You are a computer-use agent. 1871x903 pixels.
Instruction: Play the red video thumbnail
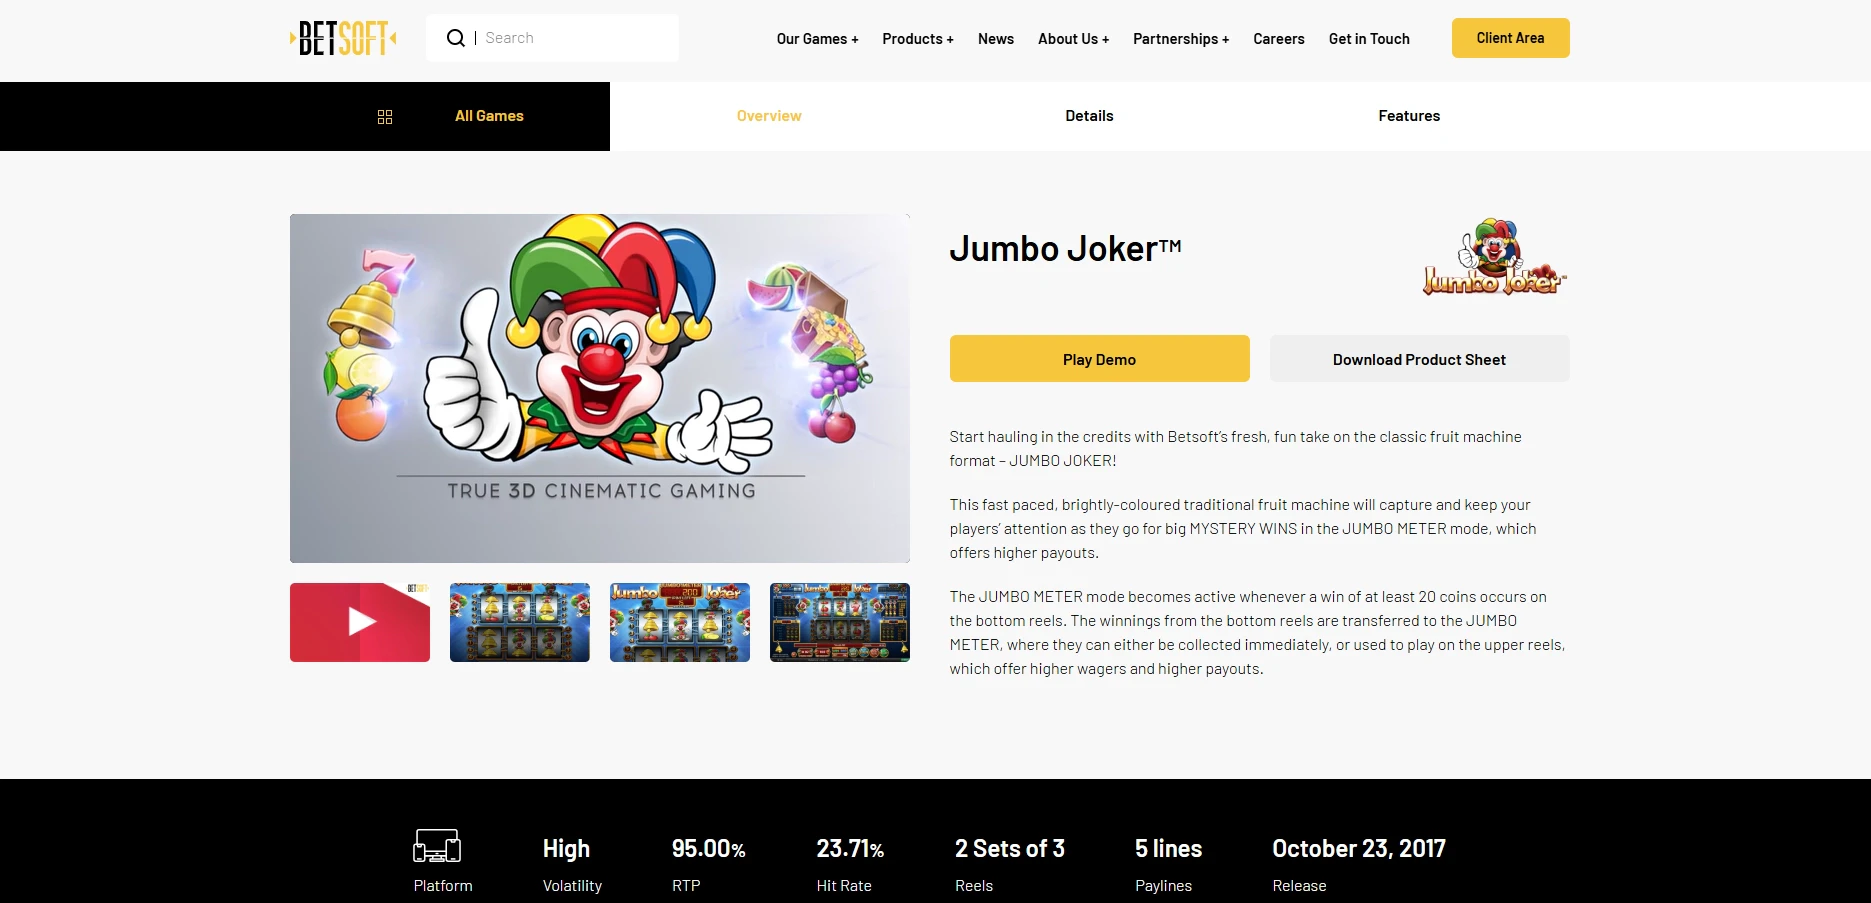[x=360, y=622]
